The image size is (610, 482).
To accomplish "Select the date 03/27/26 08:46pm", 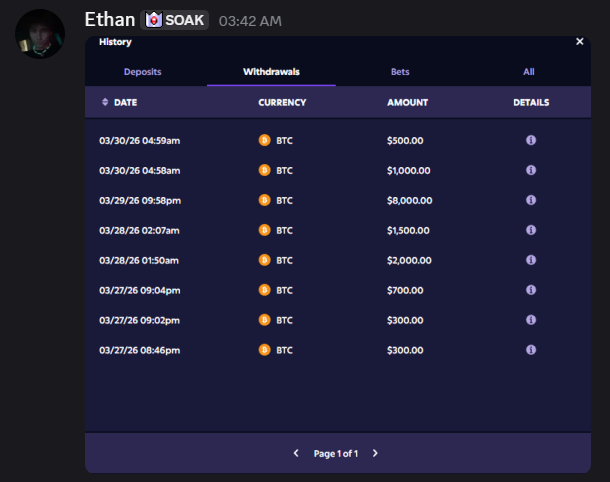I will click(140, 350).
